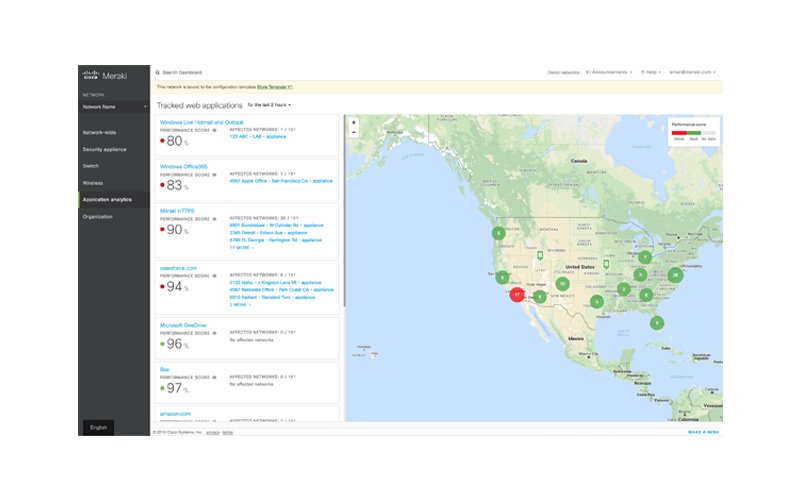Screen dimensions: 800x500
Task: Open the privacy link in footer
Action: (213, 433)
